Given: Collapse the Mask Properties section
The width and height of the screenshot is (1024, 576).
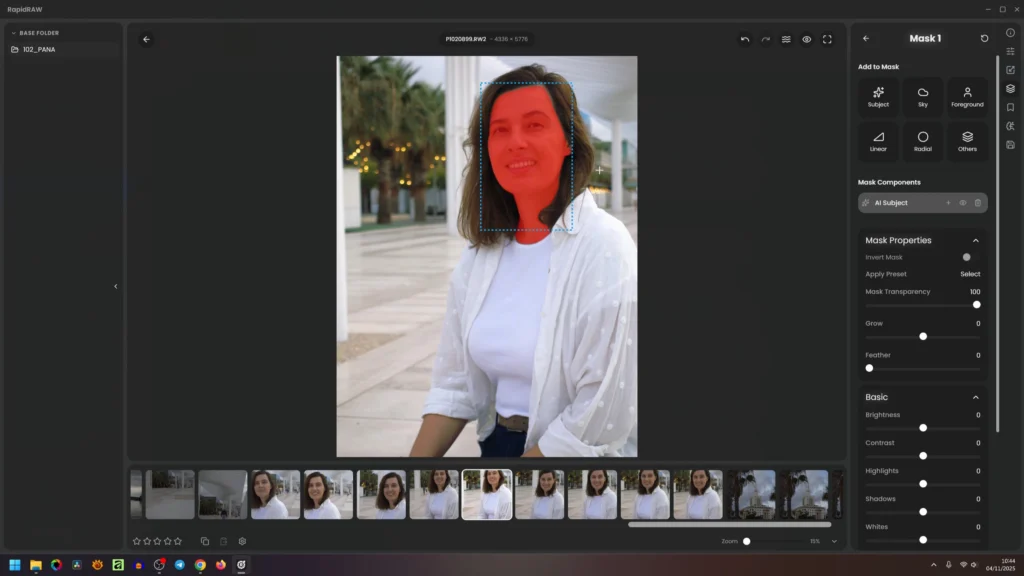Looking at the screenshot, I should pos(975,240).
